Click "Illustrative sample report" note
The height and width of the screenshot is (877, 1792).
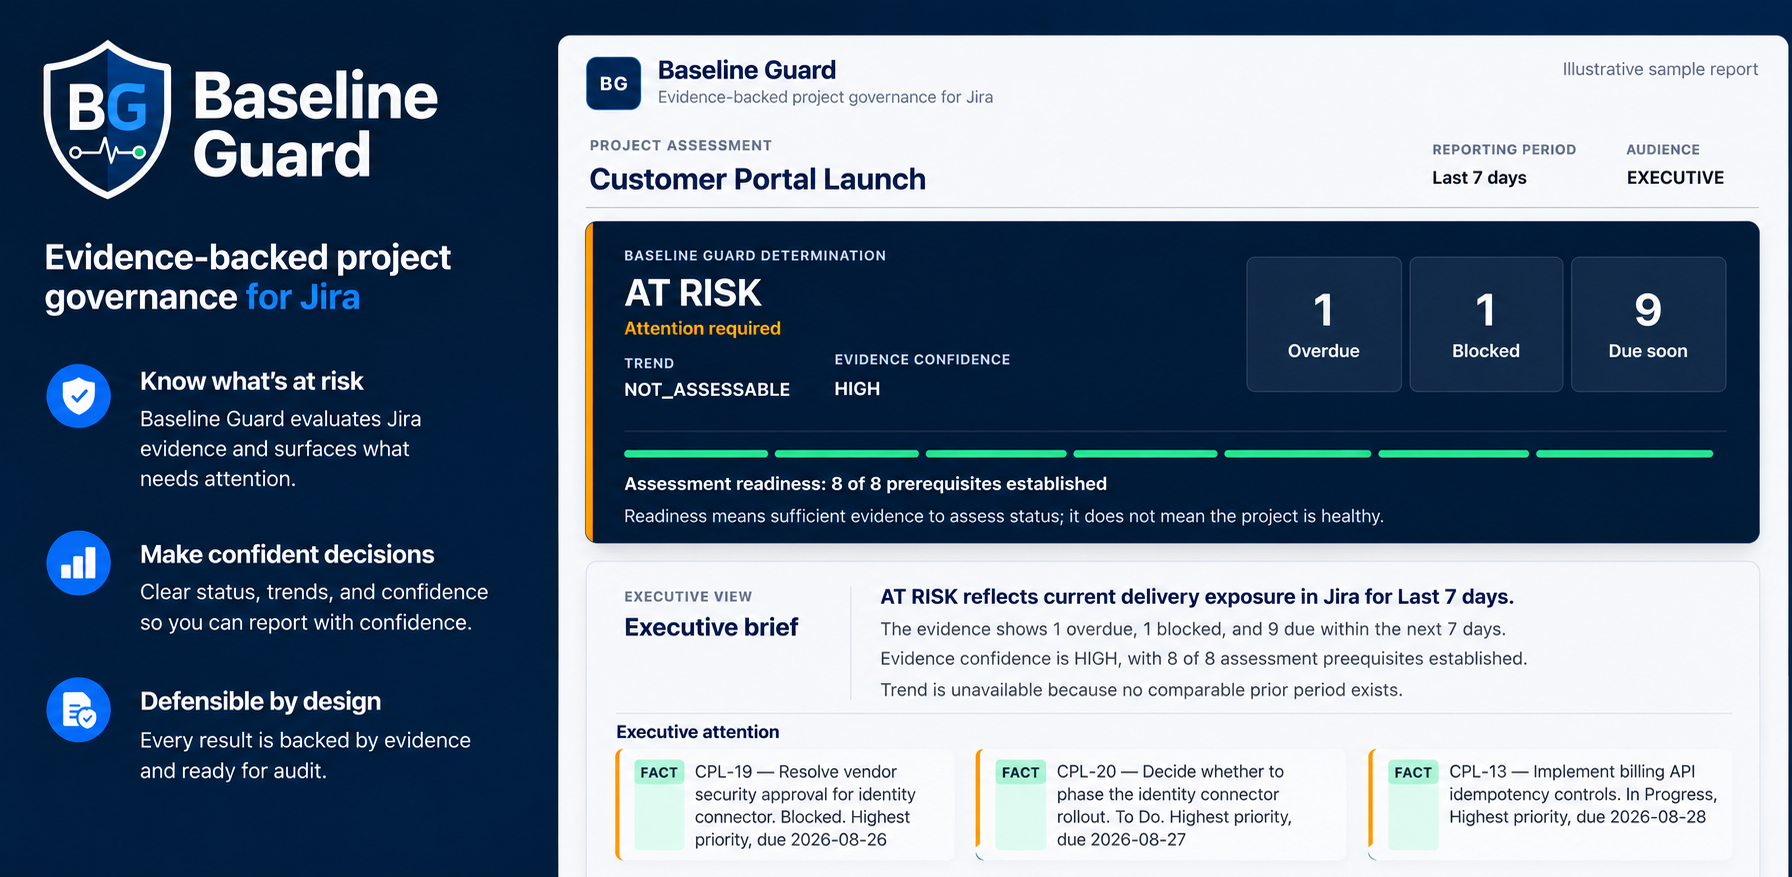(1660, 69)
